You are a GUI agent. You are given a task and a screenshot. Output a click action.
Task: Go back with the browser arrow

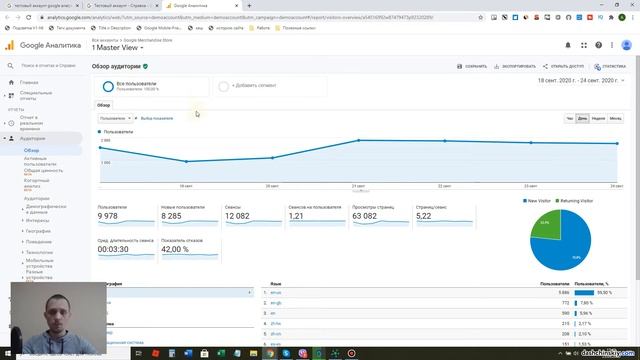tap(7, 18)
